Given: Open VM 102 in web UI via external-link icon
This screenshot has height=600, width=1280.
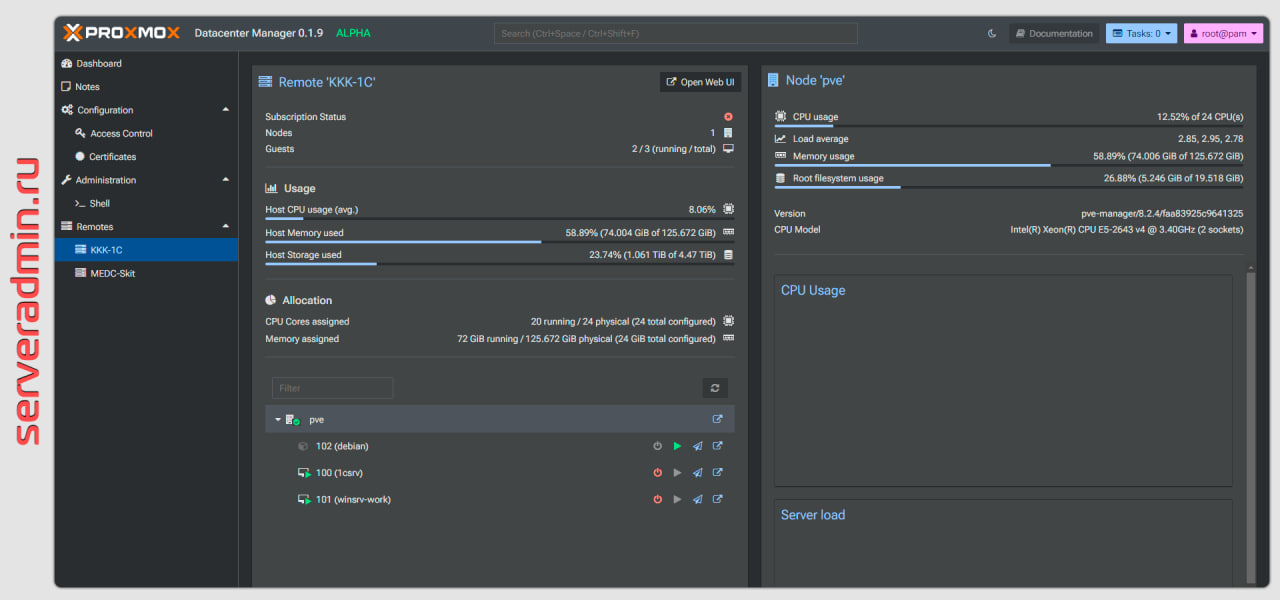Looking at the screenshot, I should tap(717, 446).
